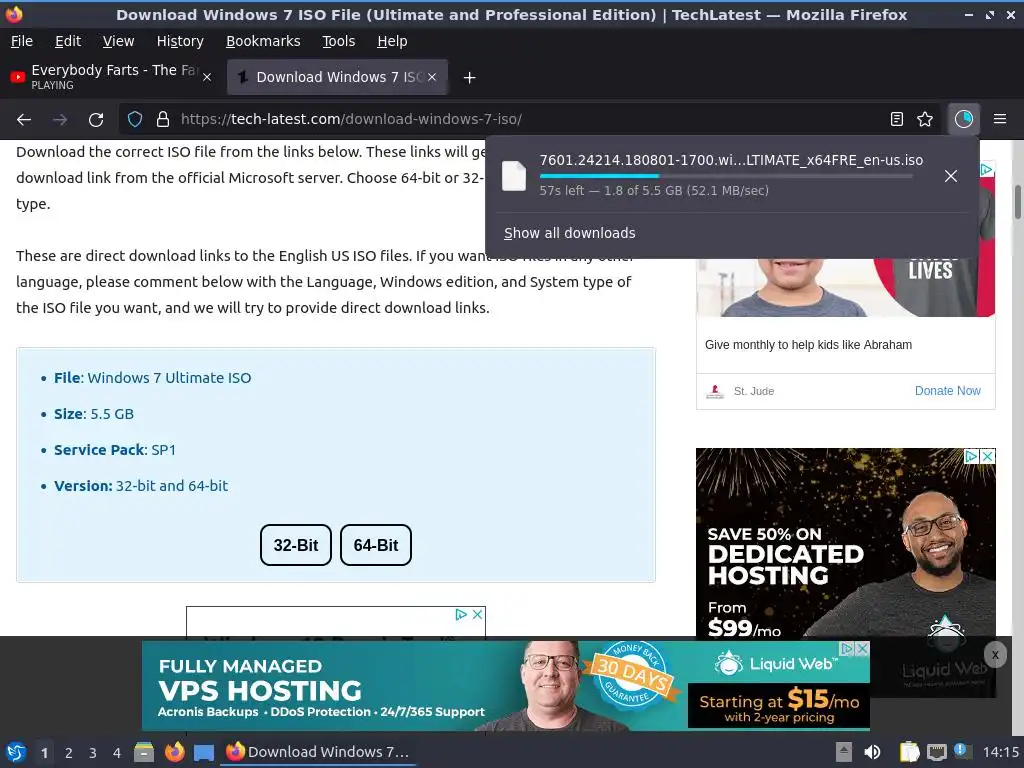The image size is (1024, 768).
Task: Launch Firefox from taskbar quick launch
Action: click(174, 752)
